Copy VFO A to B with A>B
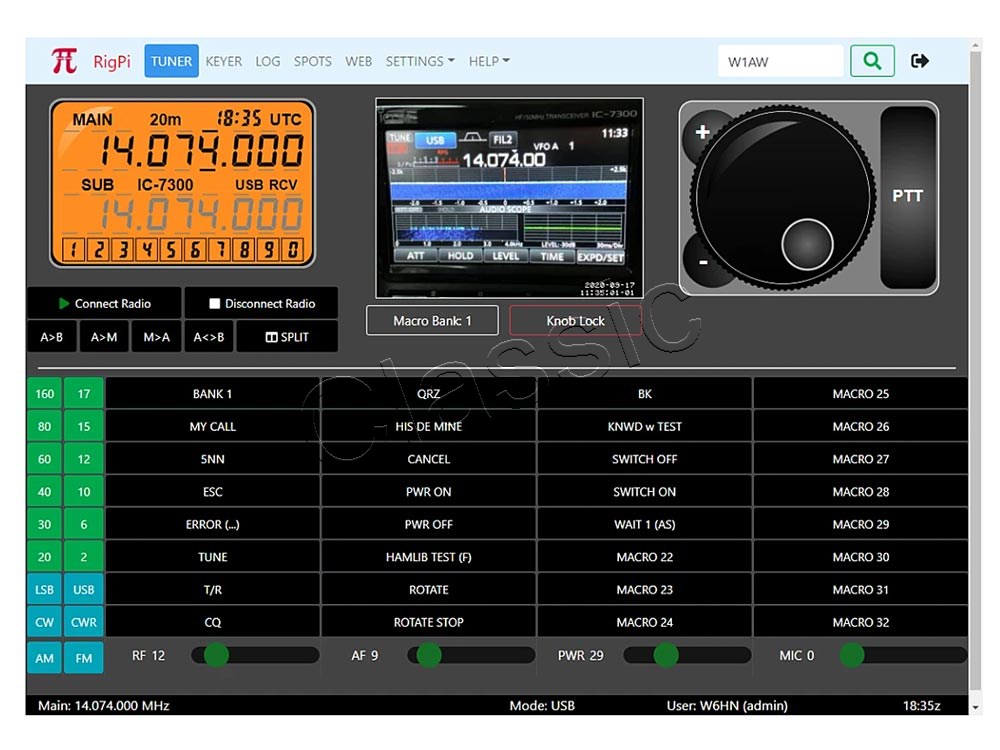 52,337
